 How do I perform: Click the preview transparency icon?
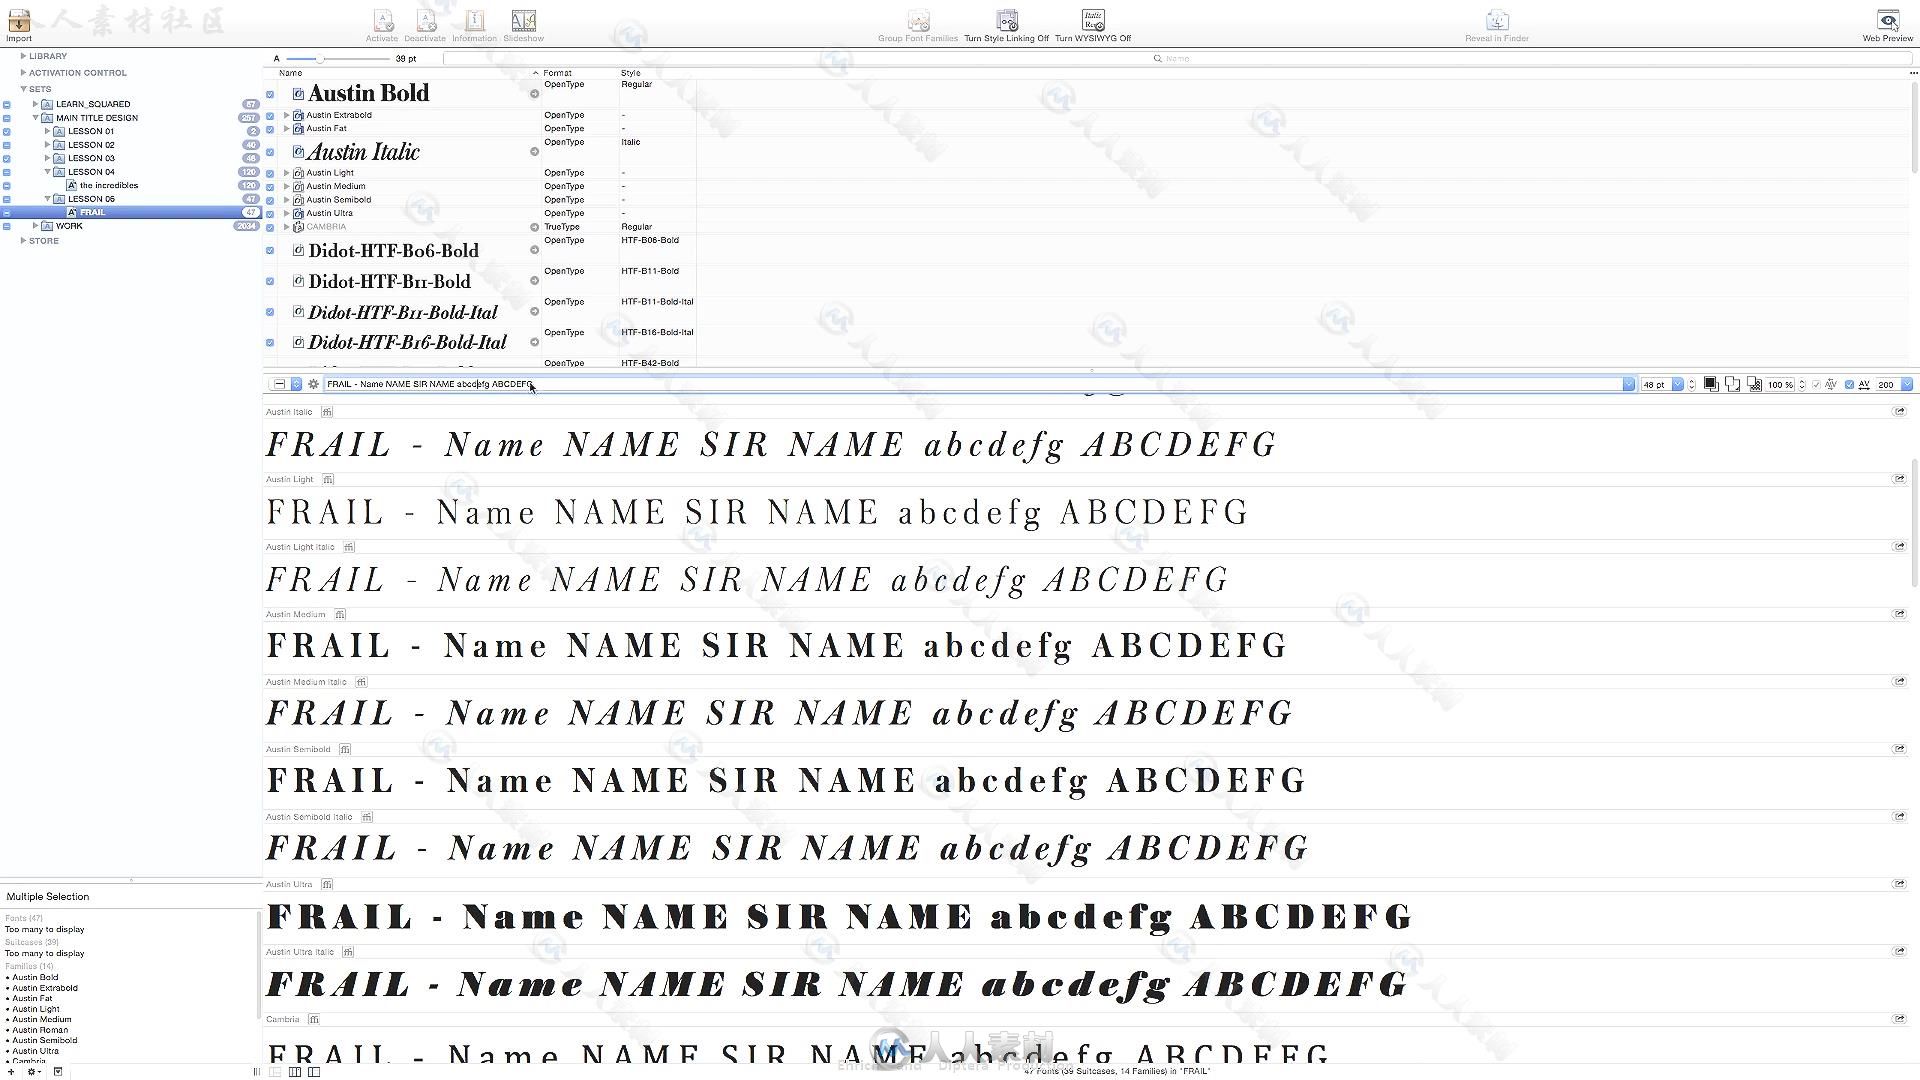pyautogui.click(x=1754, y=384)
